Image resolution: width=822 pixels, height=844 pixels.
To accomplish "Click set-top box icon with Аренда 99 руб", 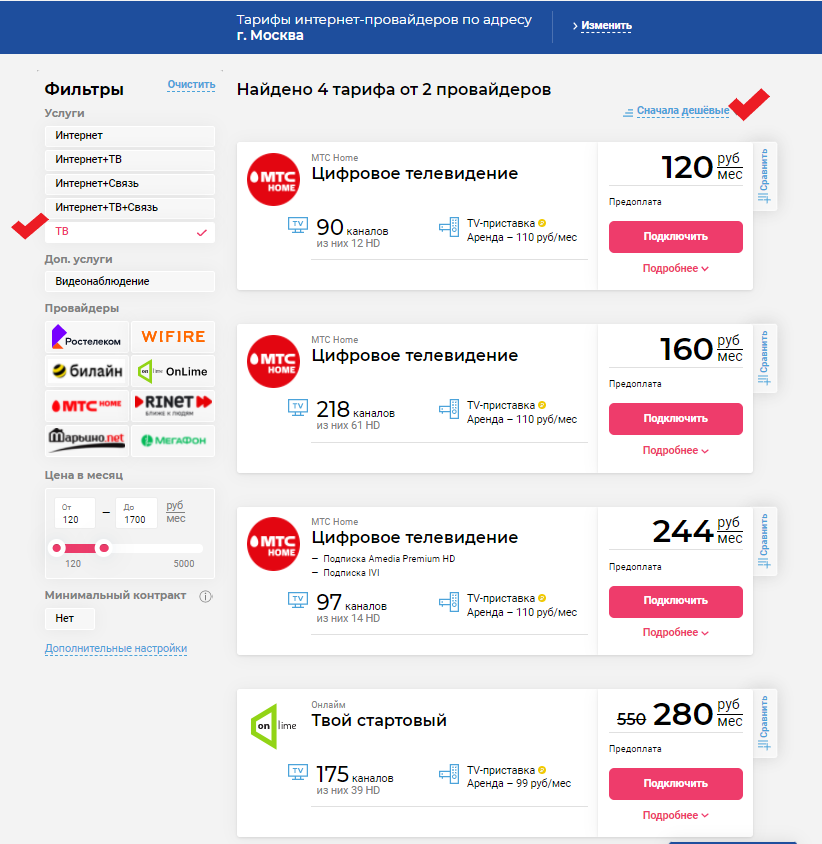I will coord(449,774).
